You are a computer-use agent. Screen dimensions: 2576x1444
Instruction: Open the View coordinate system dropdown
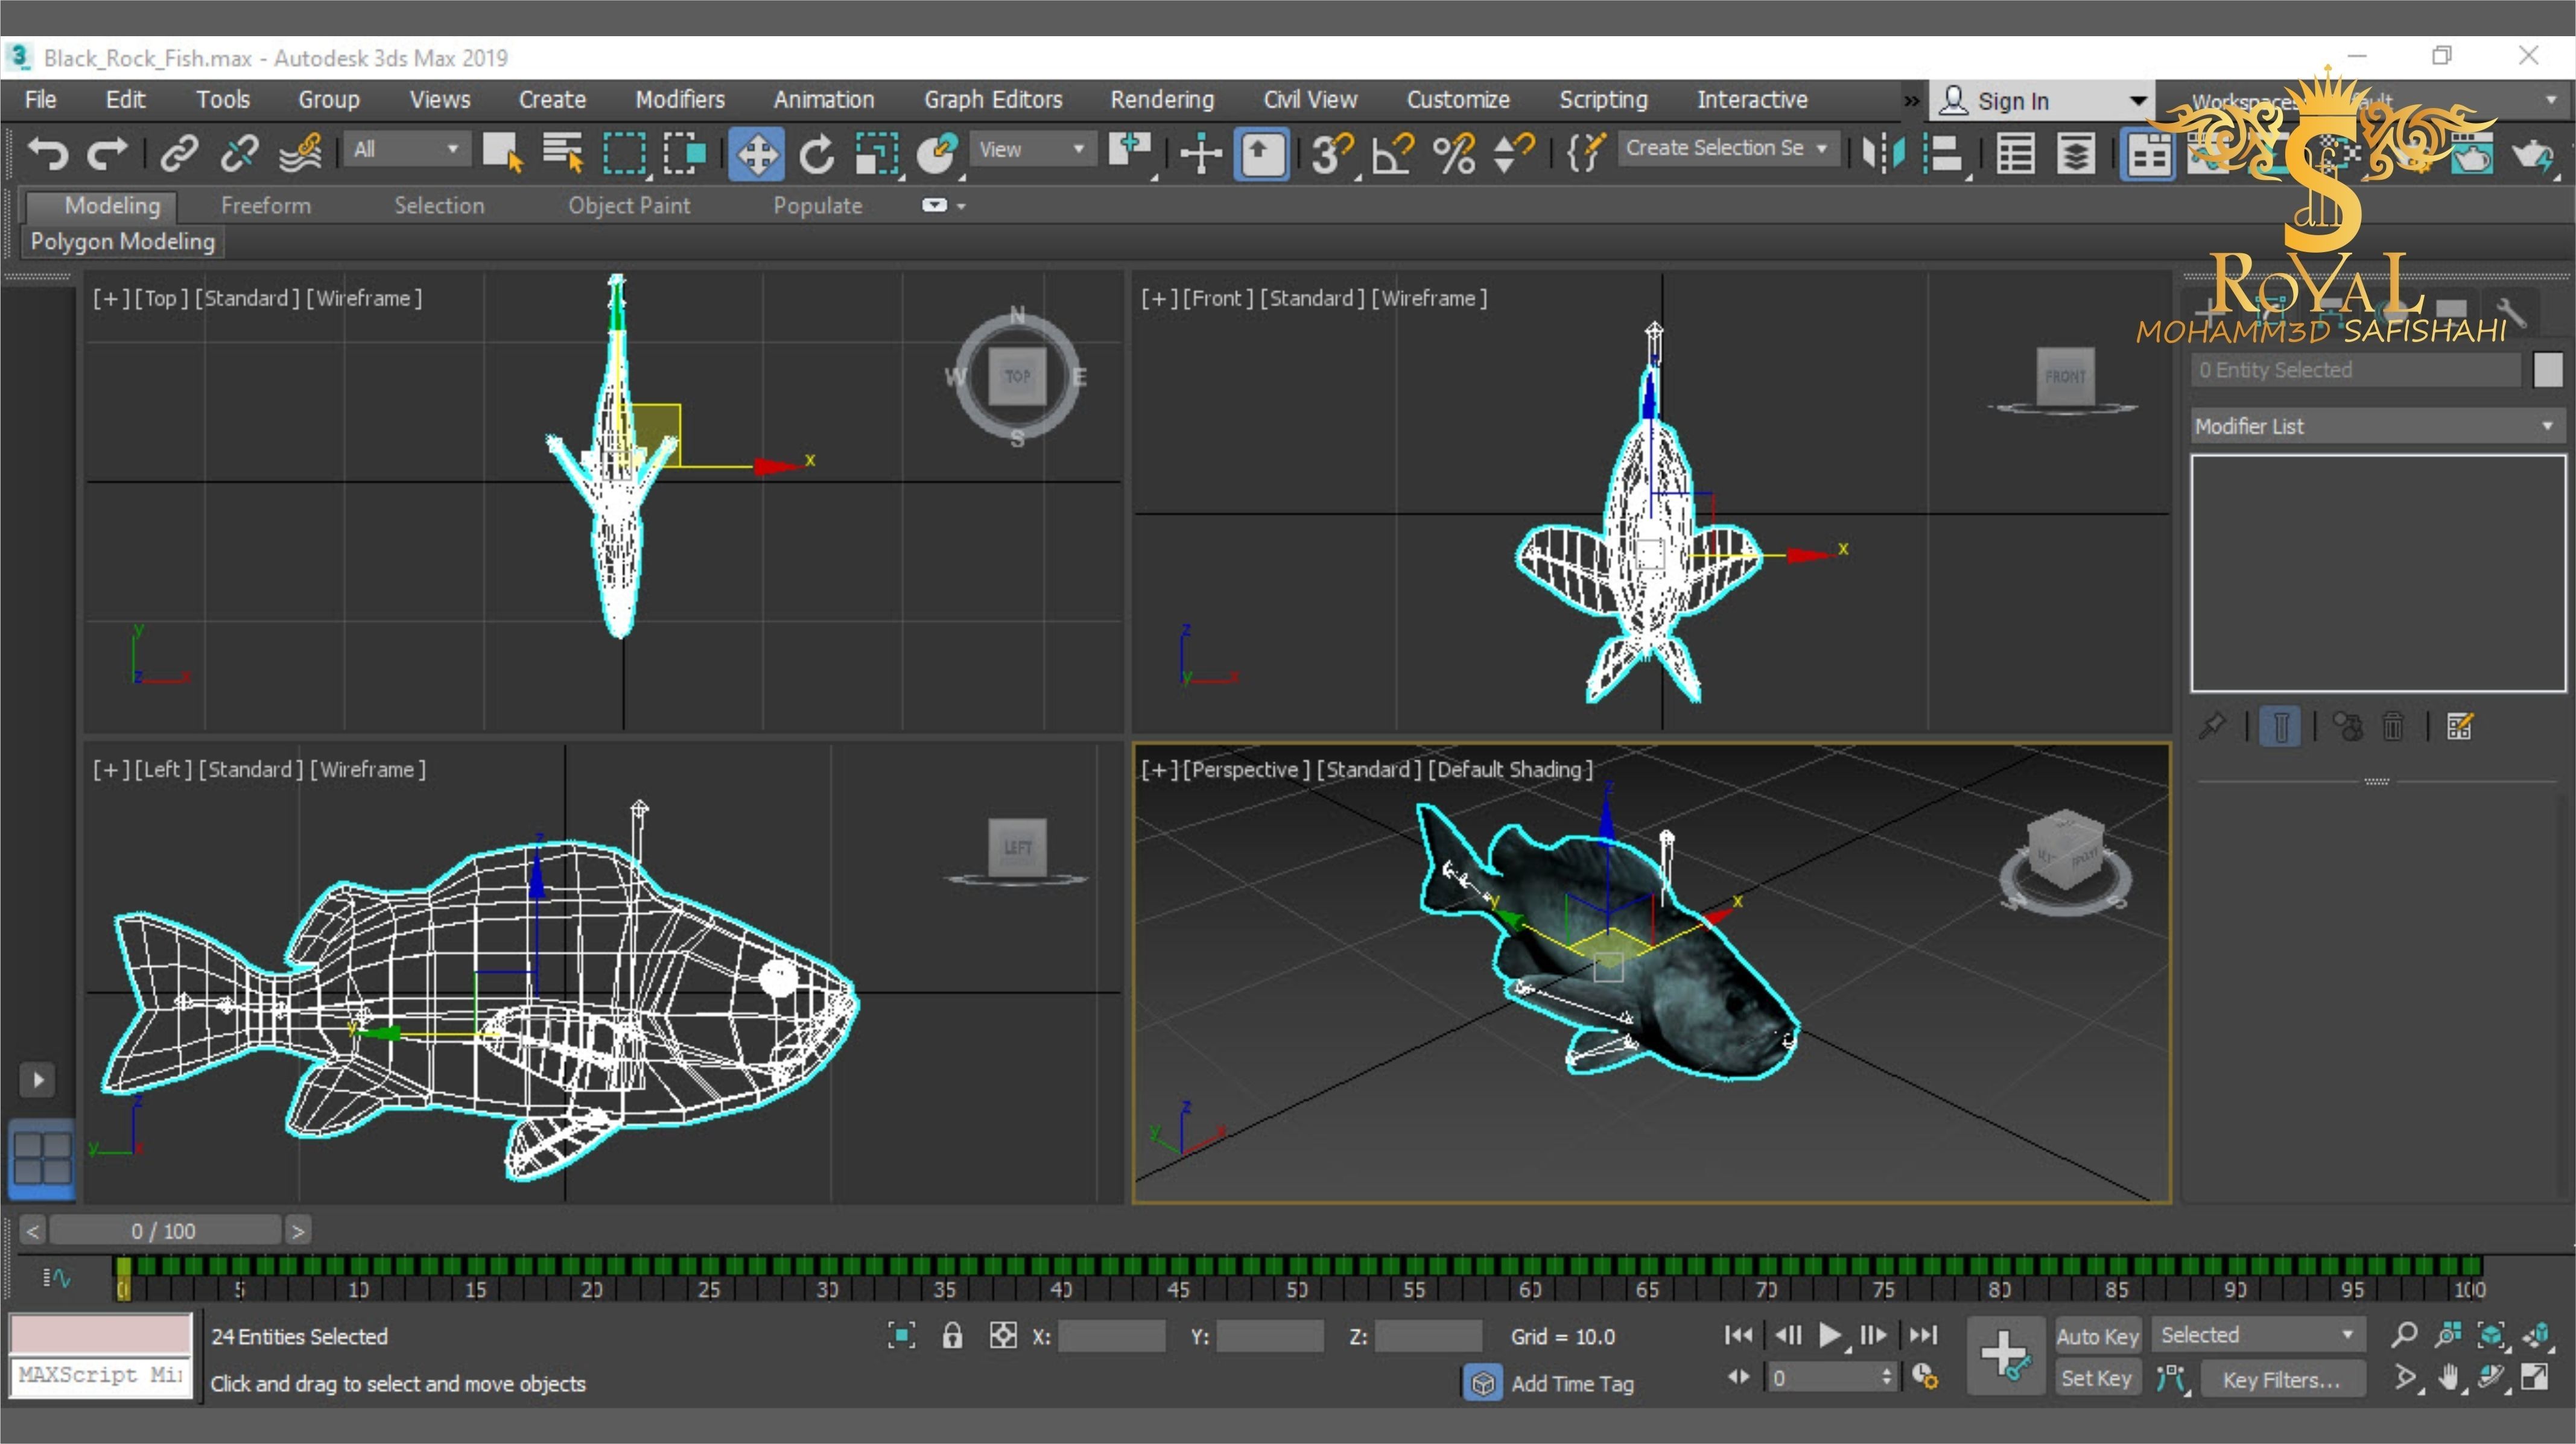(x=1031, y=150)
